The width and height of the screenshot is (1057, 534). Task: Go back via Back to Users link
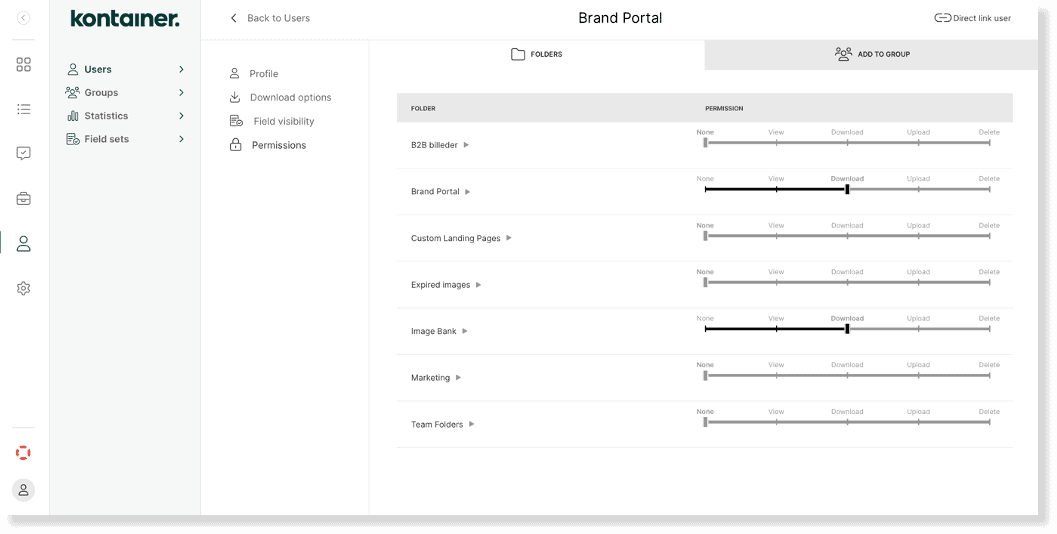(270, 18)
